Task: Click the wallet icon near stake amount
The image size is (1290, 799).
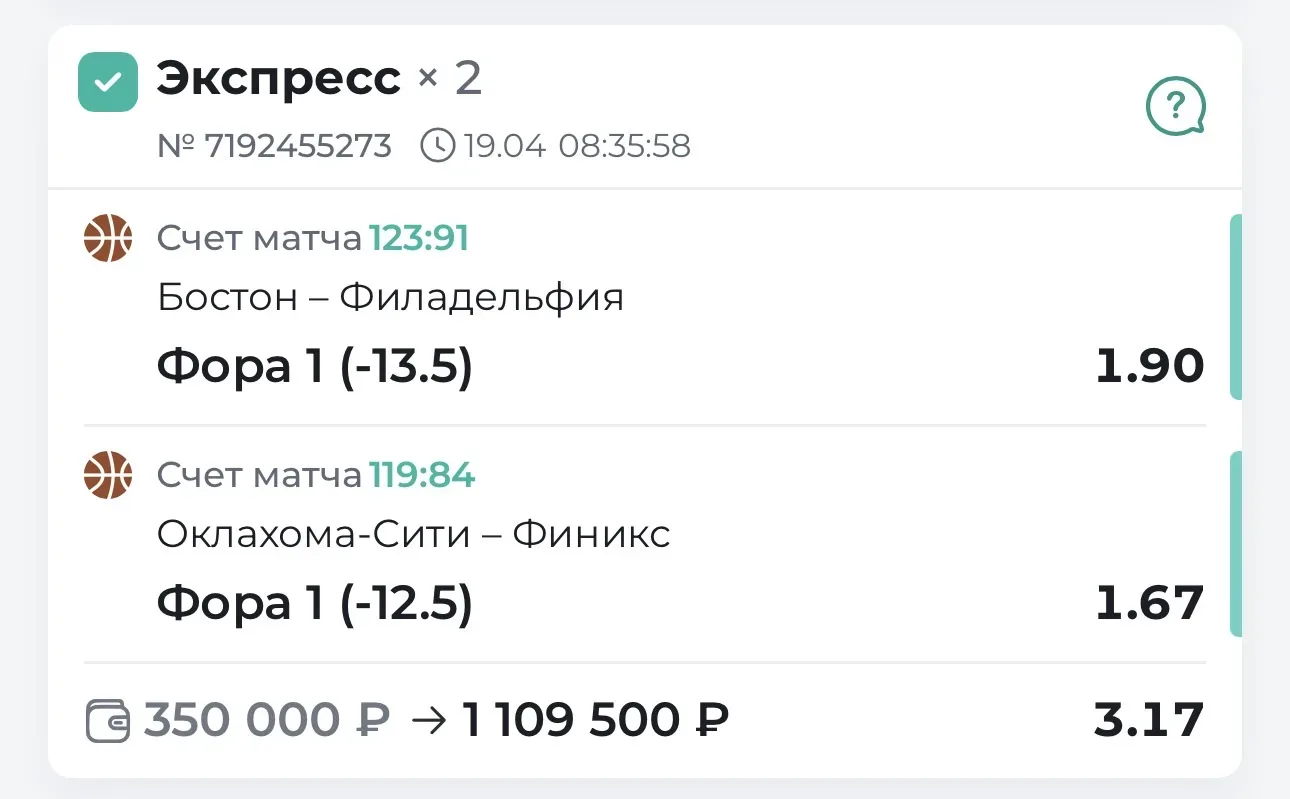Action: [x=108, y=721]
